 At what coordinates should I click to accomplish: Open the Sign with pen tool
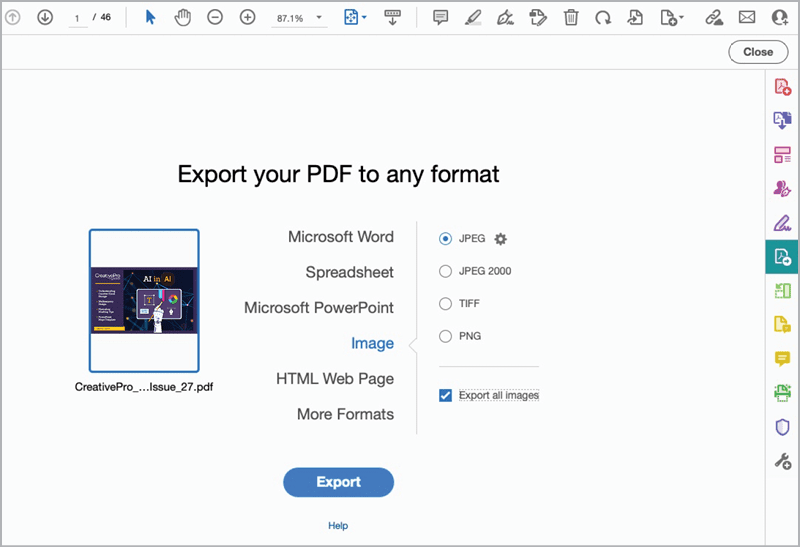505,18
